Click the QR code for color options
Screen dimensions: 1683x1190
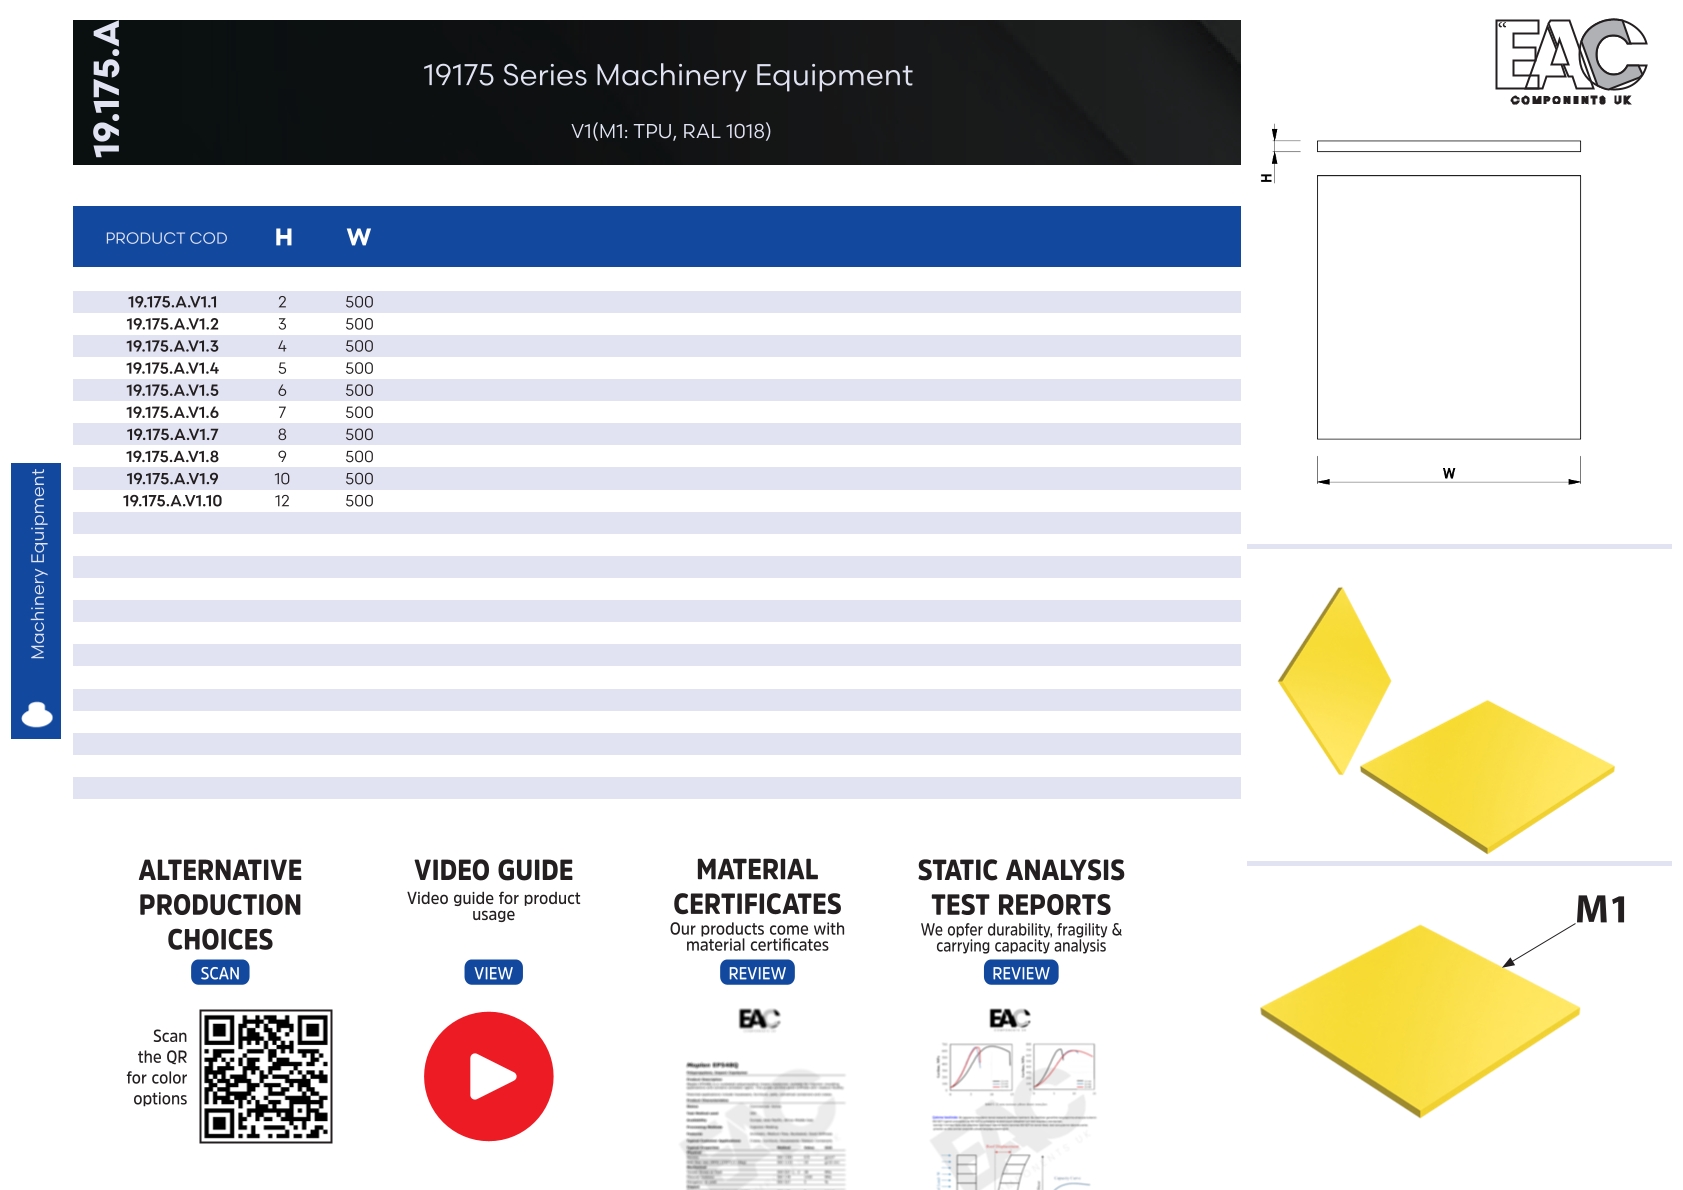click(x=266, y=1076)
